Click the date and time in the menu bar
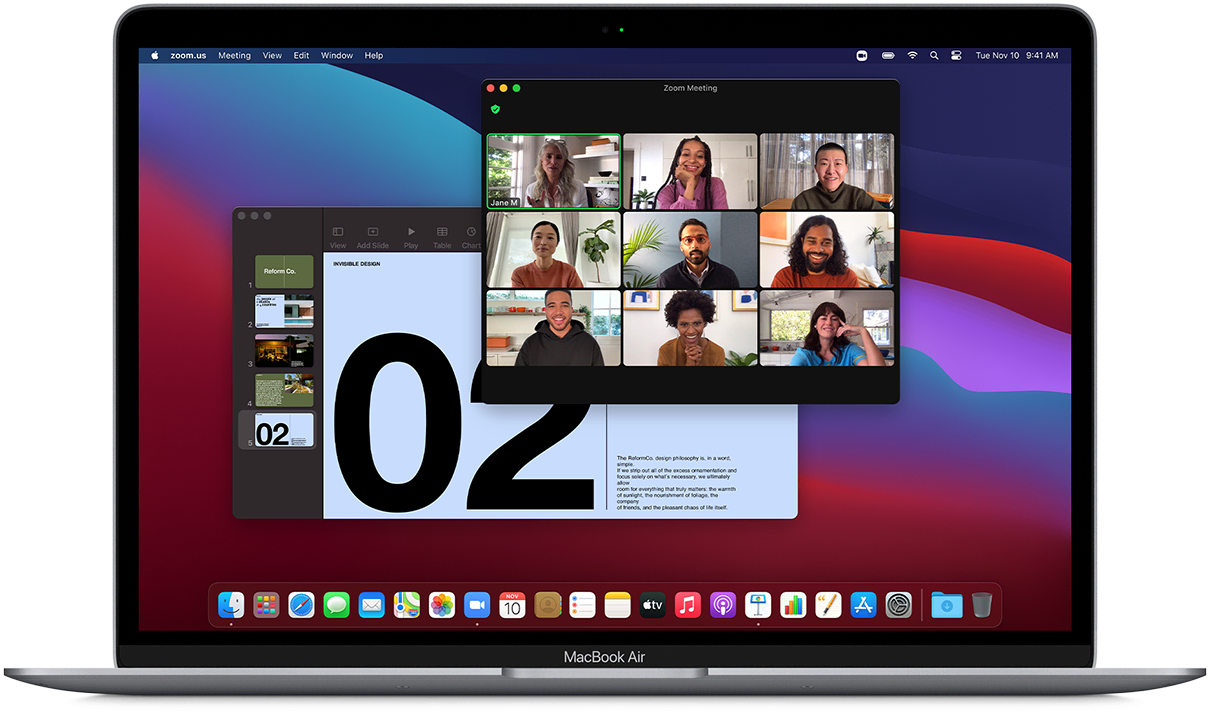Image resolution: width=1210 pixels, height=712 pixels. click(1016, 56)
